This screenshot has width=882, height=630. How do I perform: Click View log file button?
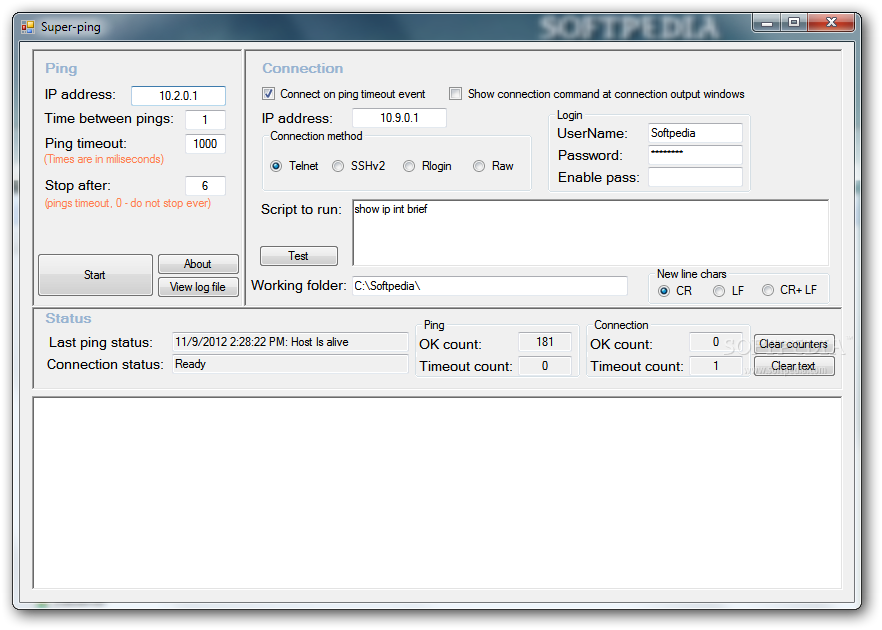(x=198, y=287)
